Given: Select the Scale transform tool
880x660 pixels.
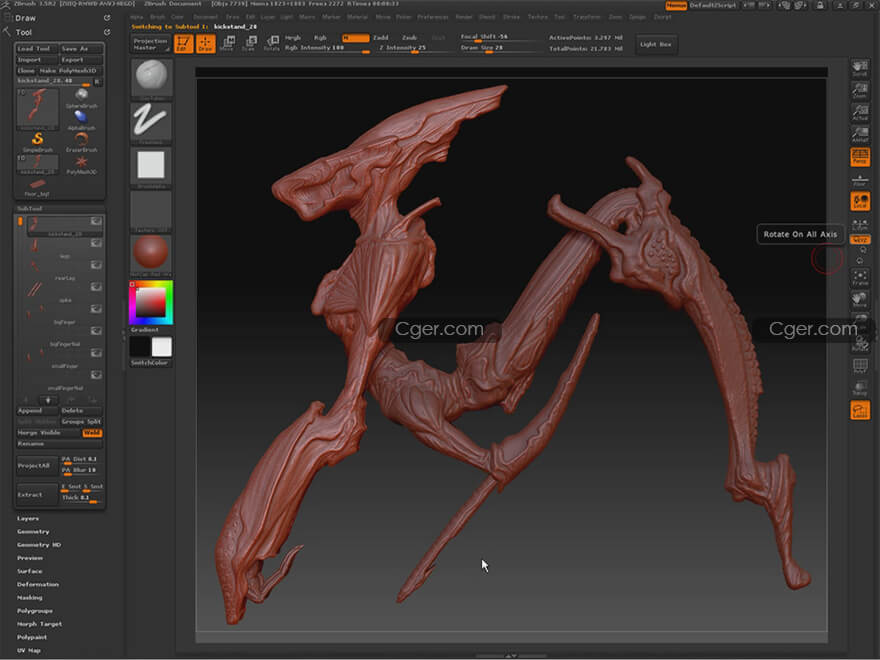Looking at the screenshot, I should point(249,44).
